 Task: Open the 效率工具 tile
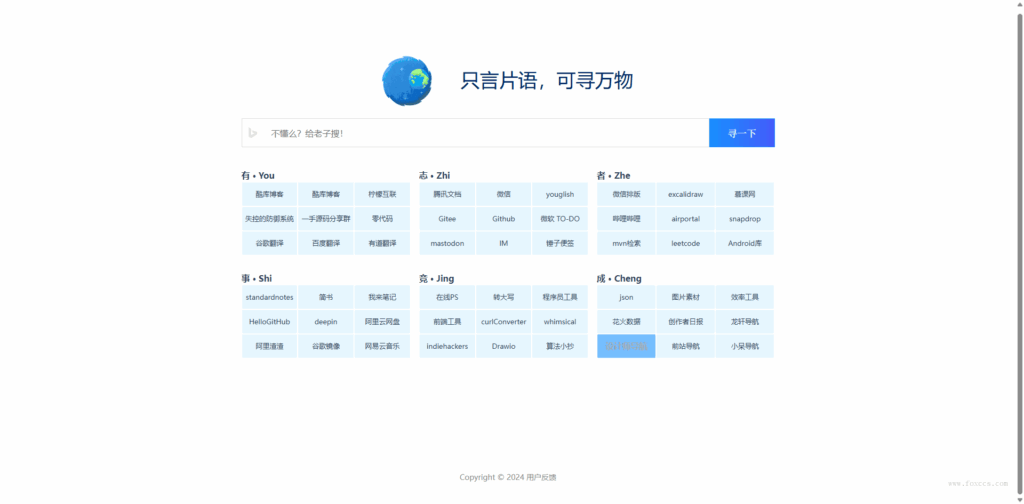pos(744,297)
